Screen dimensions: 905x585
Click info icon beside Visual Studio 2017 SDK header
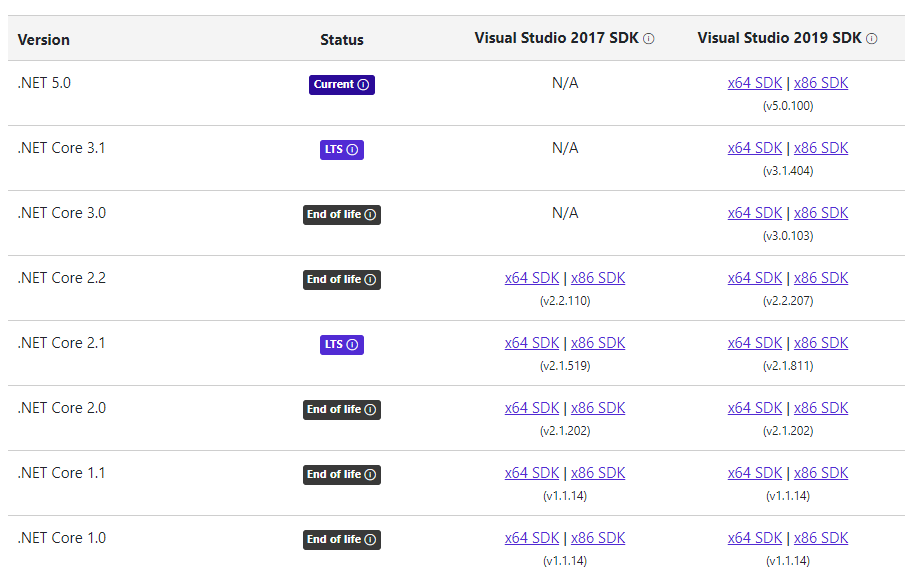649,39
